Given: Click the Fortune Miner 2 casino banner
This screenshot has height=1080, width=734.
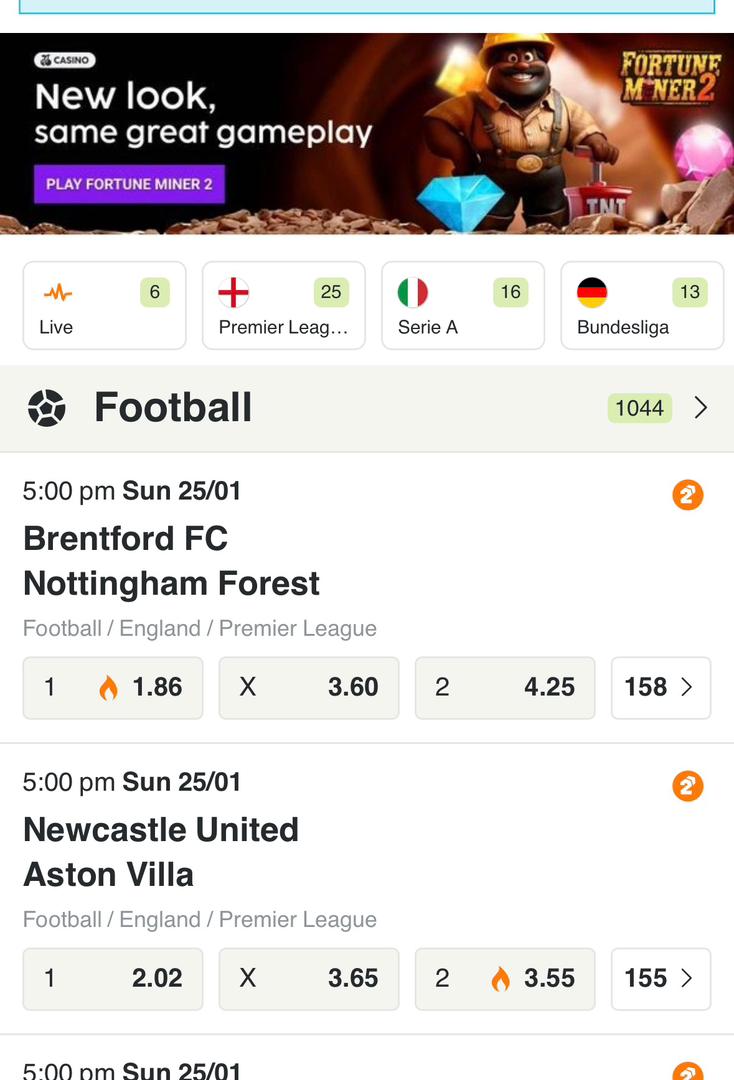Looking at the screenshot, I should click(367, 133).
